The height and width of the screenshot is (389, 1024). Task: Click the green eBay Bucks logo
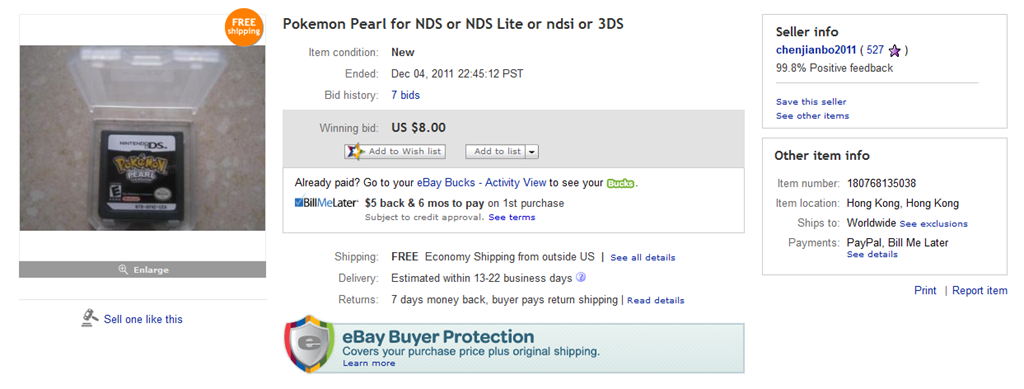[620, 183]
